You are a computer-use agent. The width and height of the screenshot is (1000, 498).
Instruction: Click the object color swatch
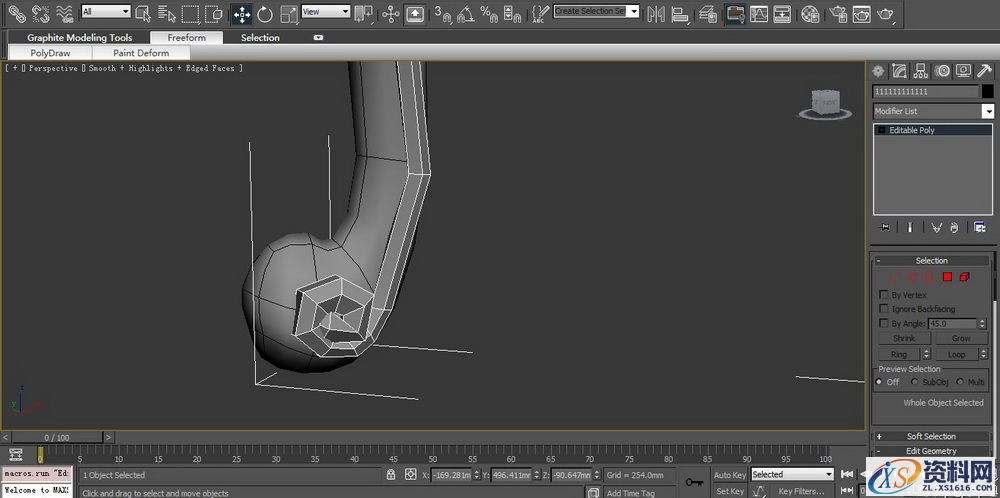(987, 91)
